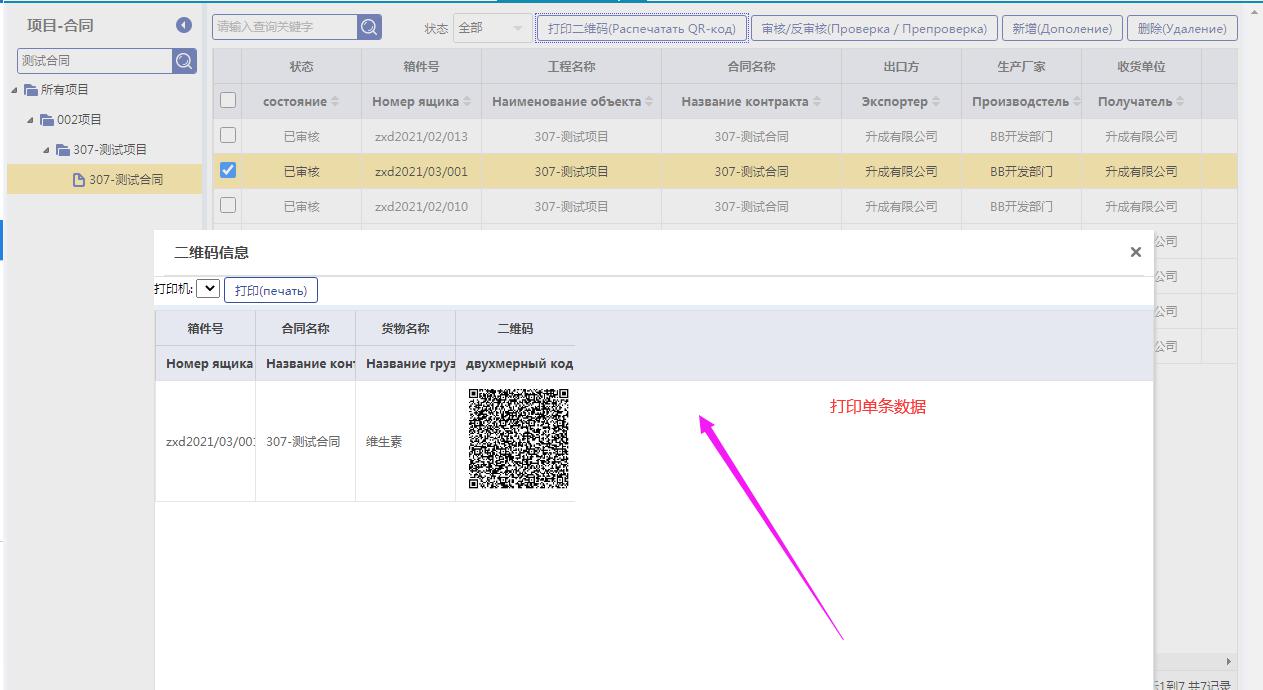This screenshot has height=690, width=1263.
Task: Click sort arrows on состояние column
Action: (335, 102)
